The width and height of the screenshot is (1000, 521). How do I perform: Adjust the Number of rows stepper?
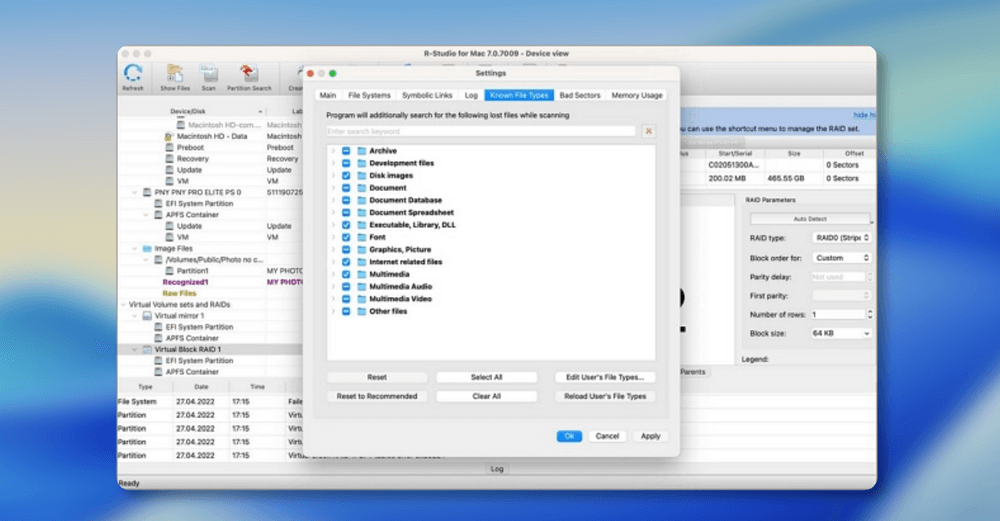869,314
